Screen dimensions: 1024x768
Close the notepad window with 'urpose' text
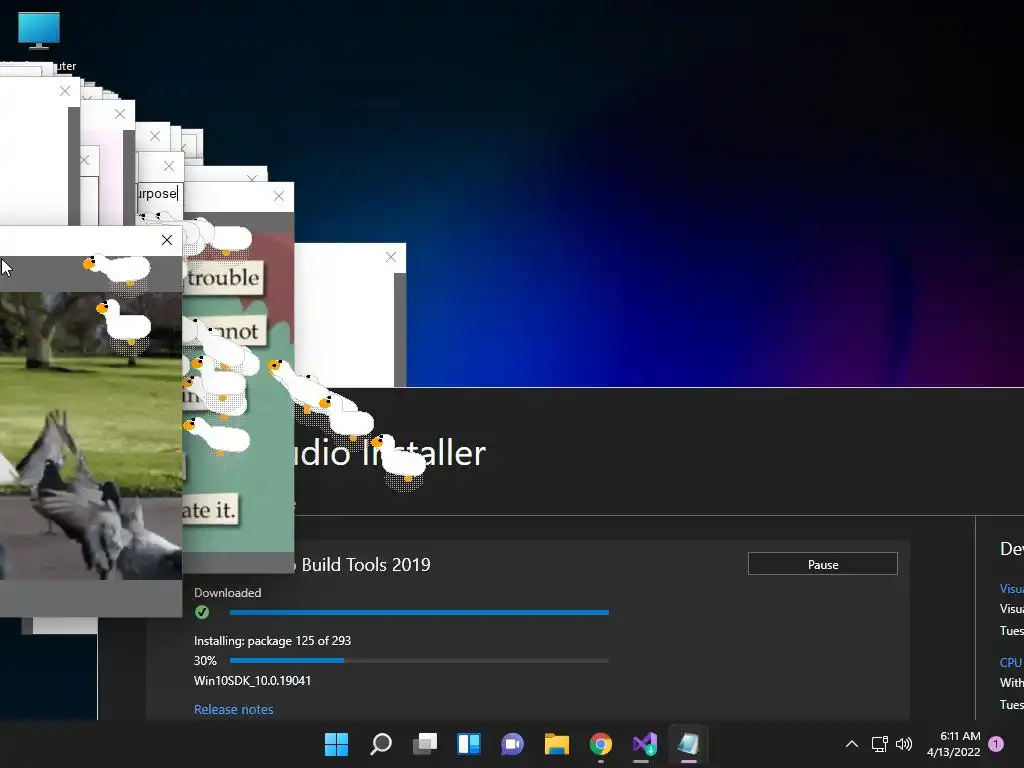click(x=169, y=166)
